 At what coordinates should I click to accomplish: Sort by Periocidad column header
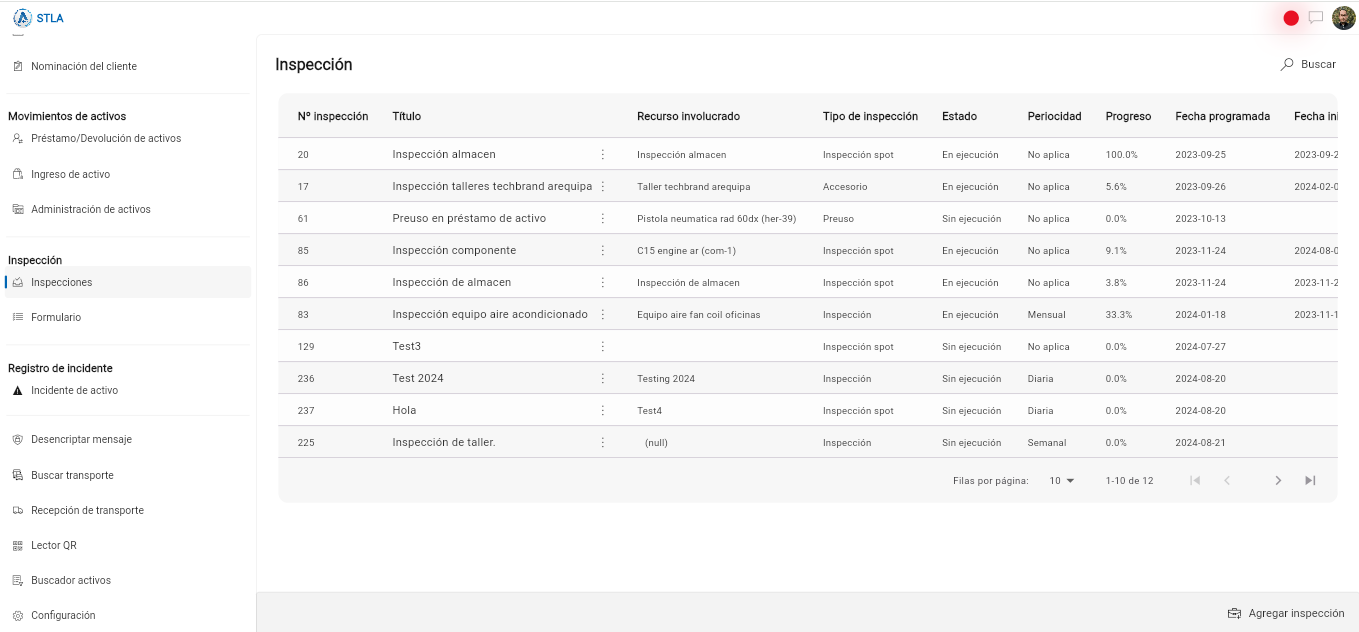(x=1054, y=116)
